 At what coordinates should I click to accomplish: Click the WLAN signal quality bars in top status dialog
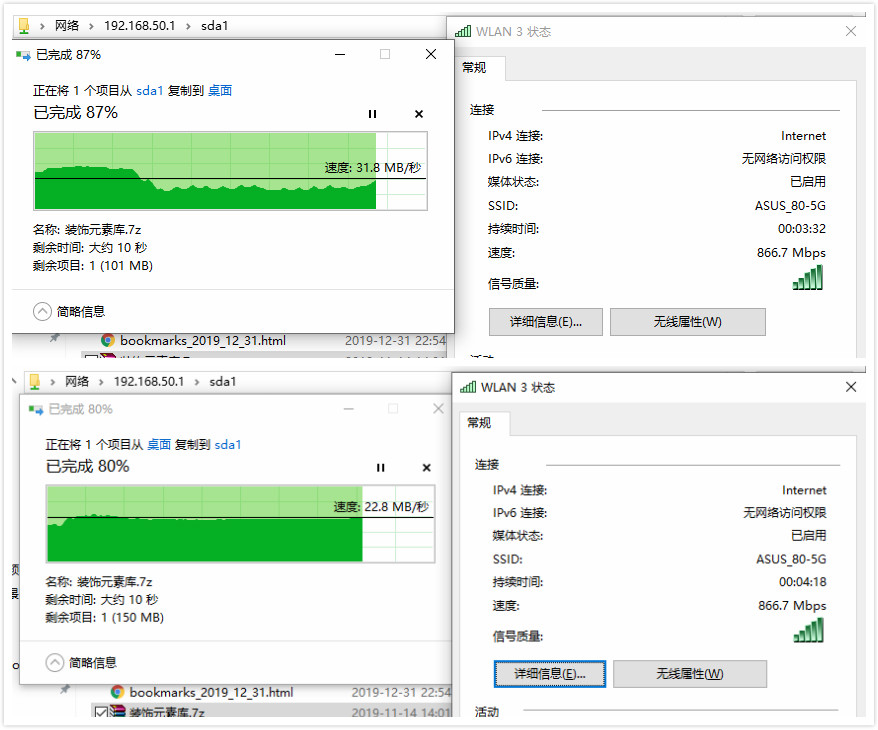click(807, 278)
